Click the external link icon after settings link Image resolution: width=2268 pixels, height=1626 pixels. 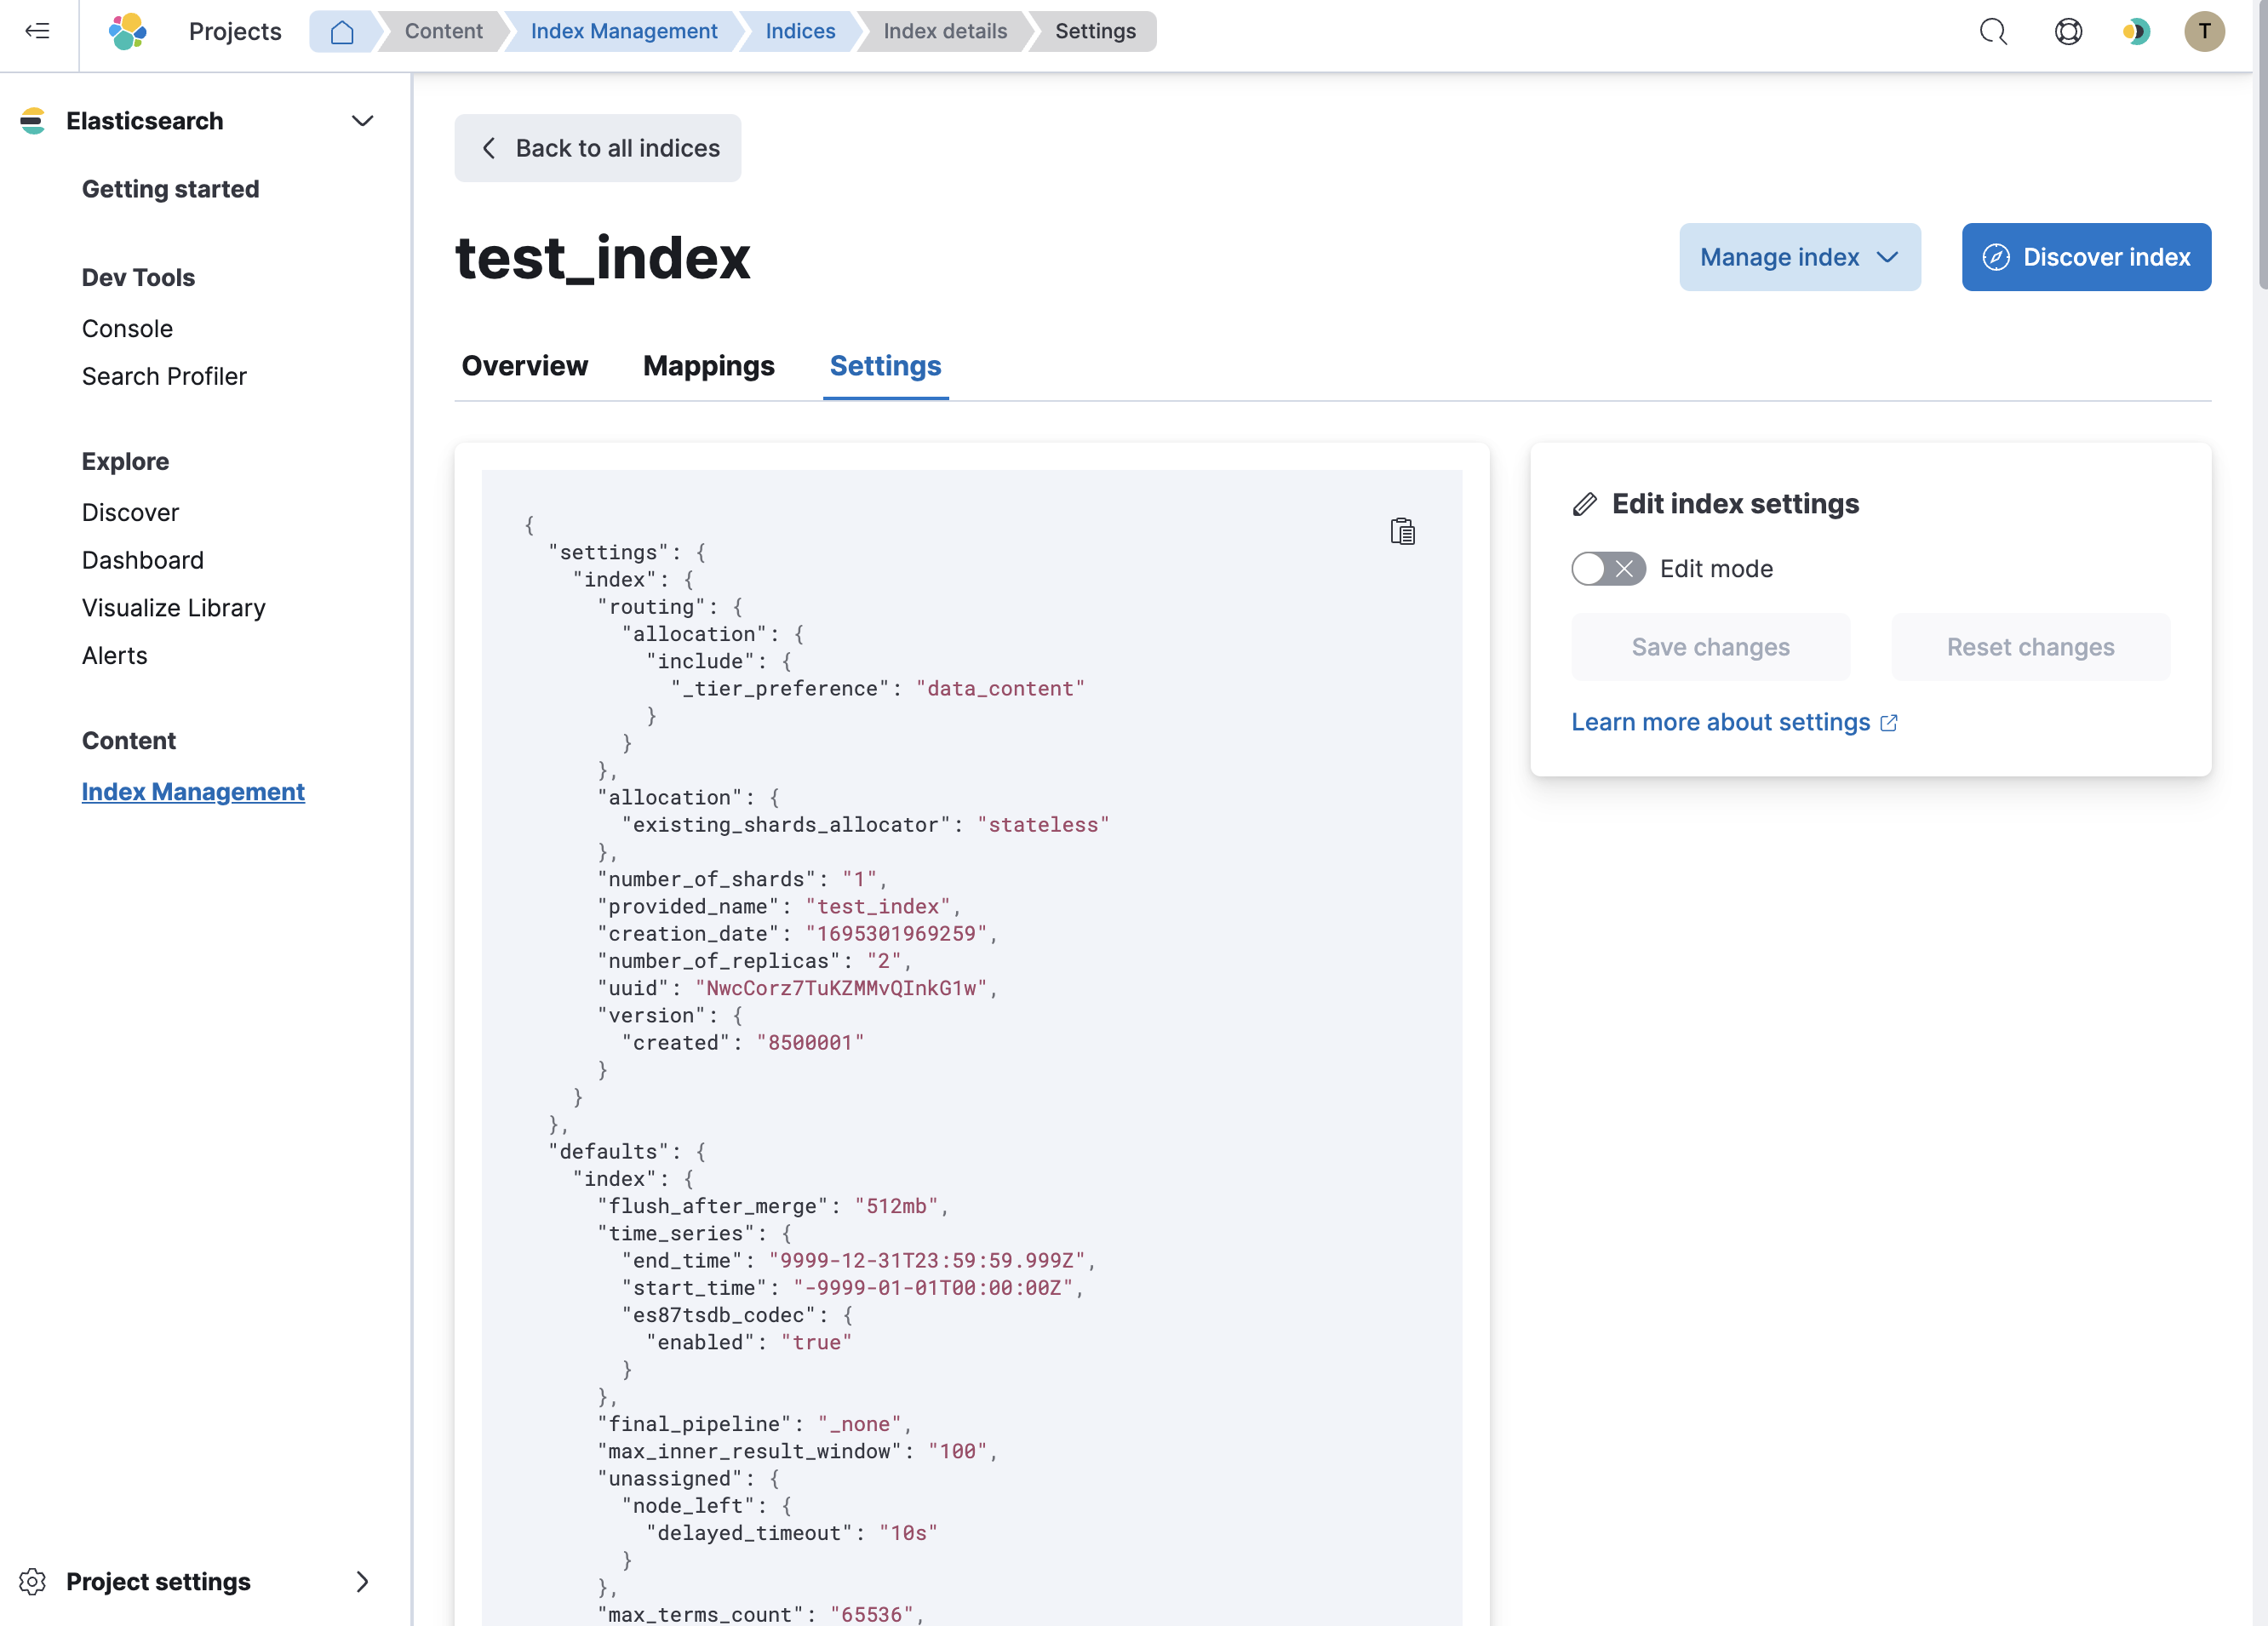tap(1889, 723)
